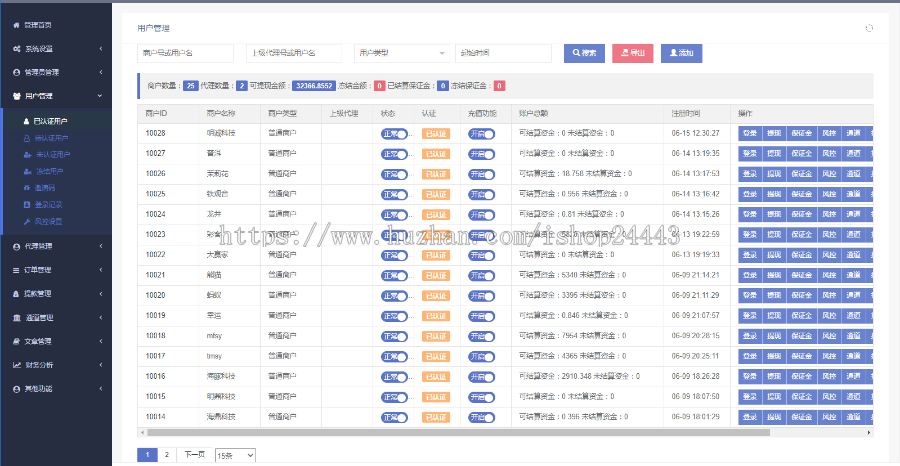The width and height of the screenshot is (900, 466).
Task: Click the 系统设置 gears icon
Action: click(x=16, y=48)
